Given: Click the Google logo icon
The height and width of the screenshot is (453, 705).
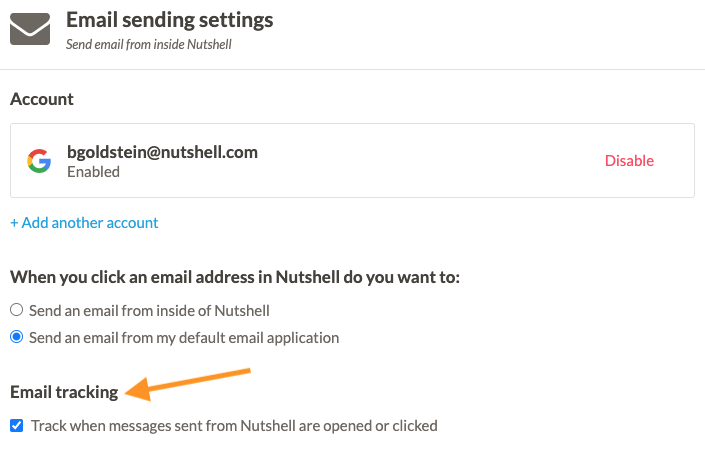Looking at the screenshot, I should [39, 161].
